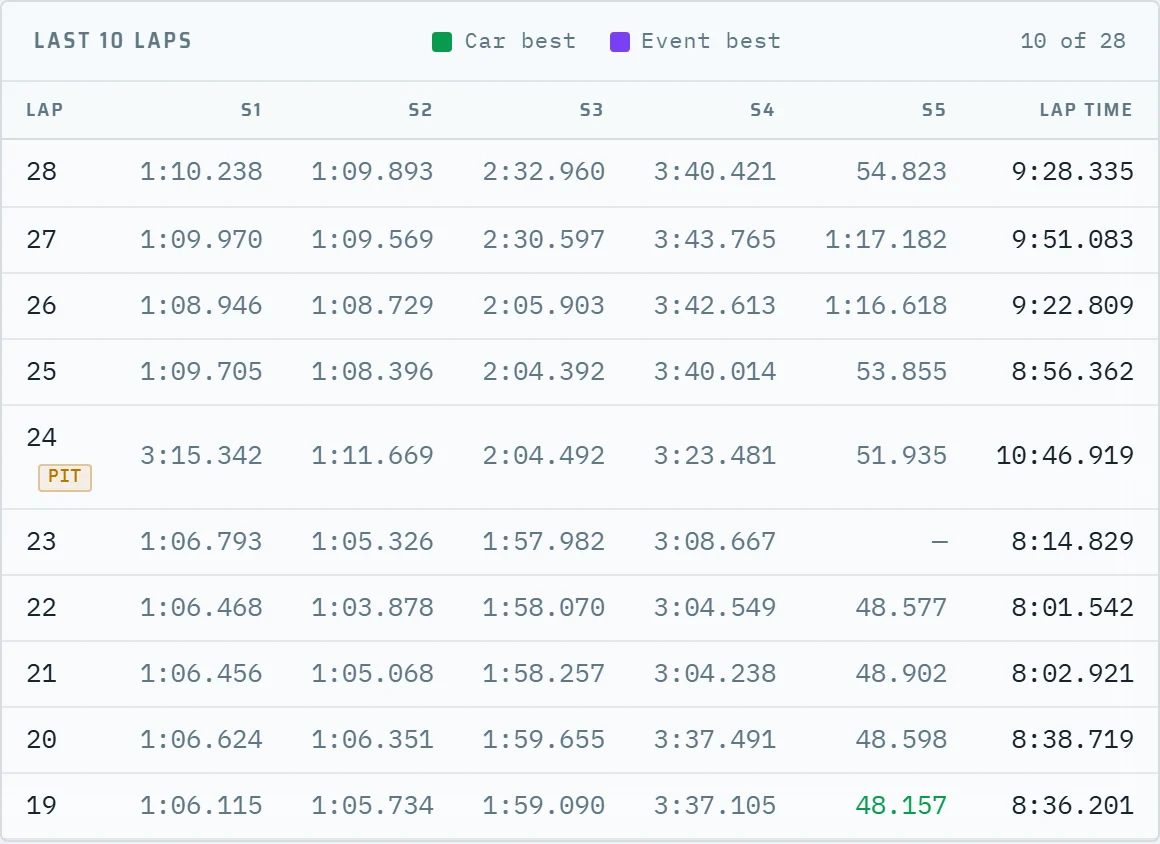The image size is (1160, 844).
Task: Click S2 value 1:03.878
Action: [372, 608]
